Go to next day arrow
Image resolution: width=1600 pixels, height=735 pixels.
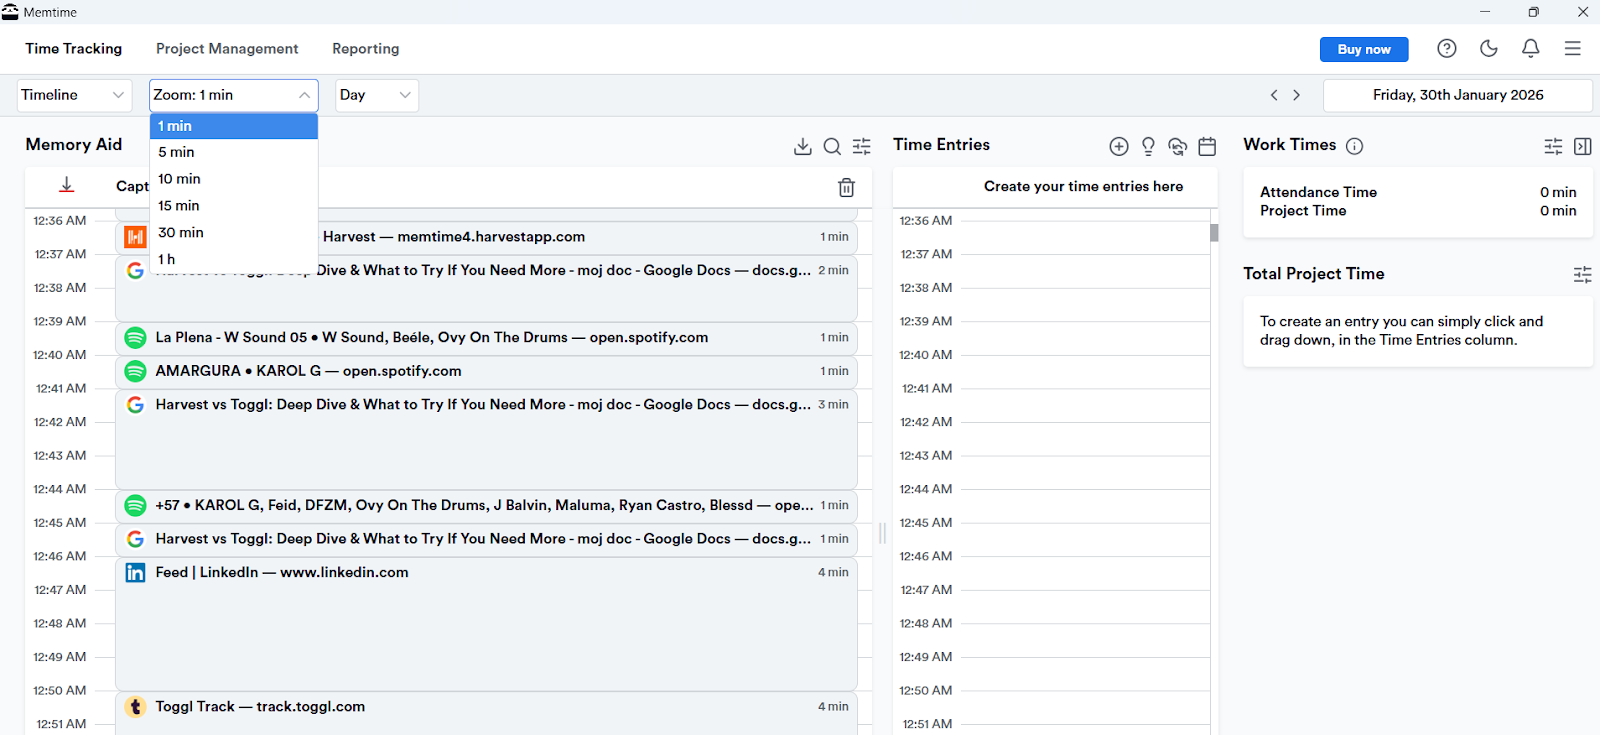point(1297,95)
